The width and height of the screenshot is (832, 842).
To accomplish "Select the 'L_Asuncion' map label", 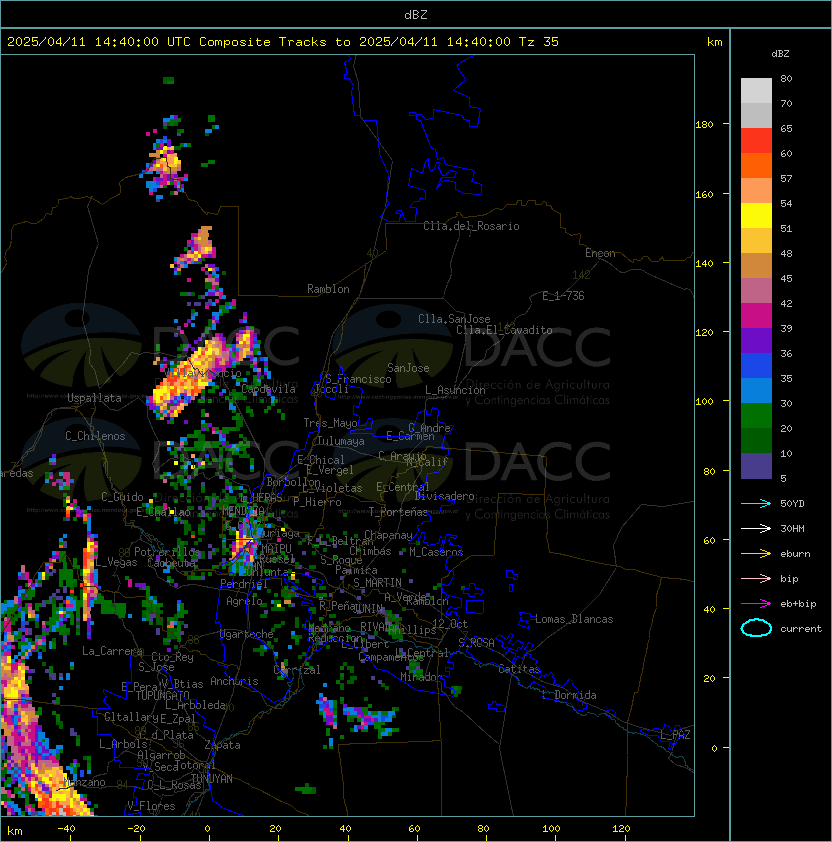I will pyautogui.click(x=455, y=390).
